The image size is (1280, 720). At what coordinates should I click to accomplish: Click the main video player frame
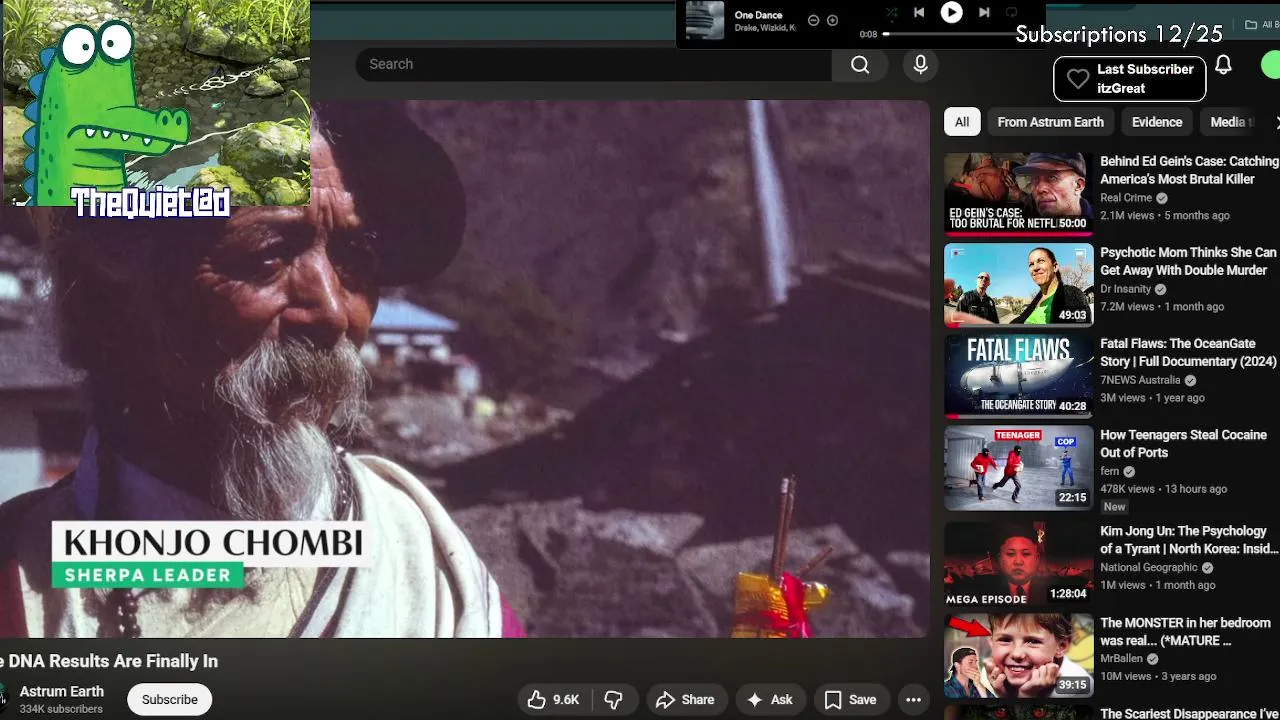pyautogui.click(x=465, y=368)
